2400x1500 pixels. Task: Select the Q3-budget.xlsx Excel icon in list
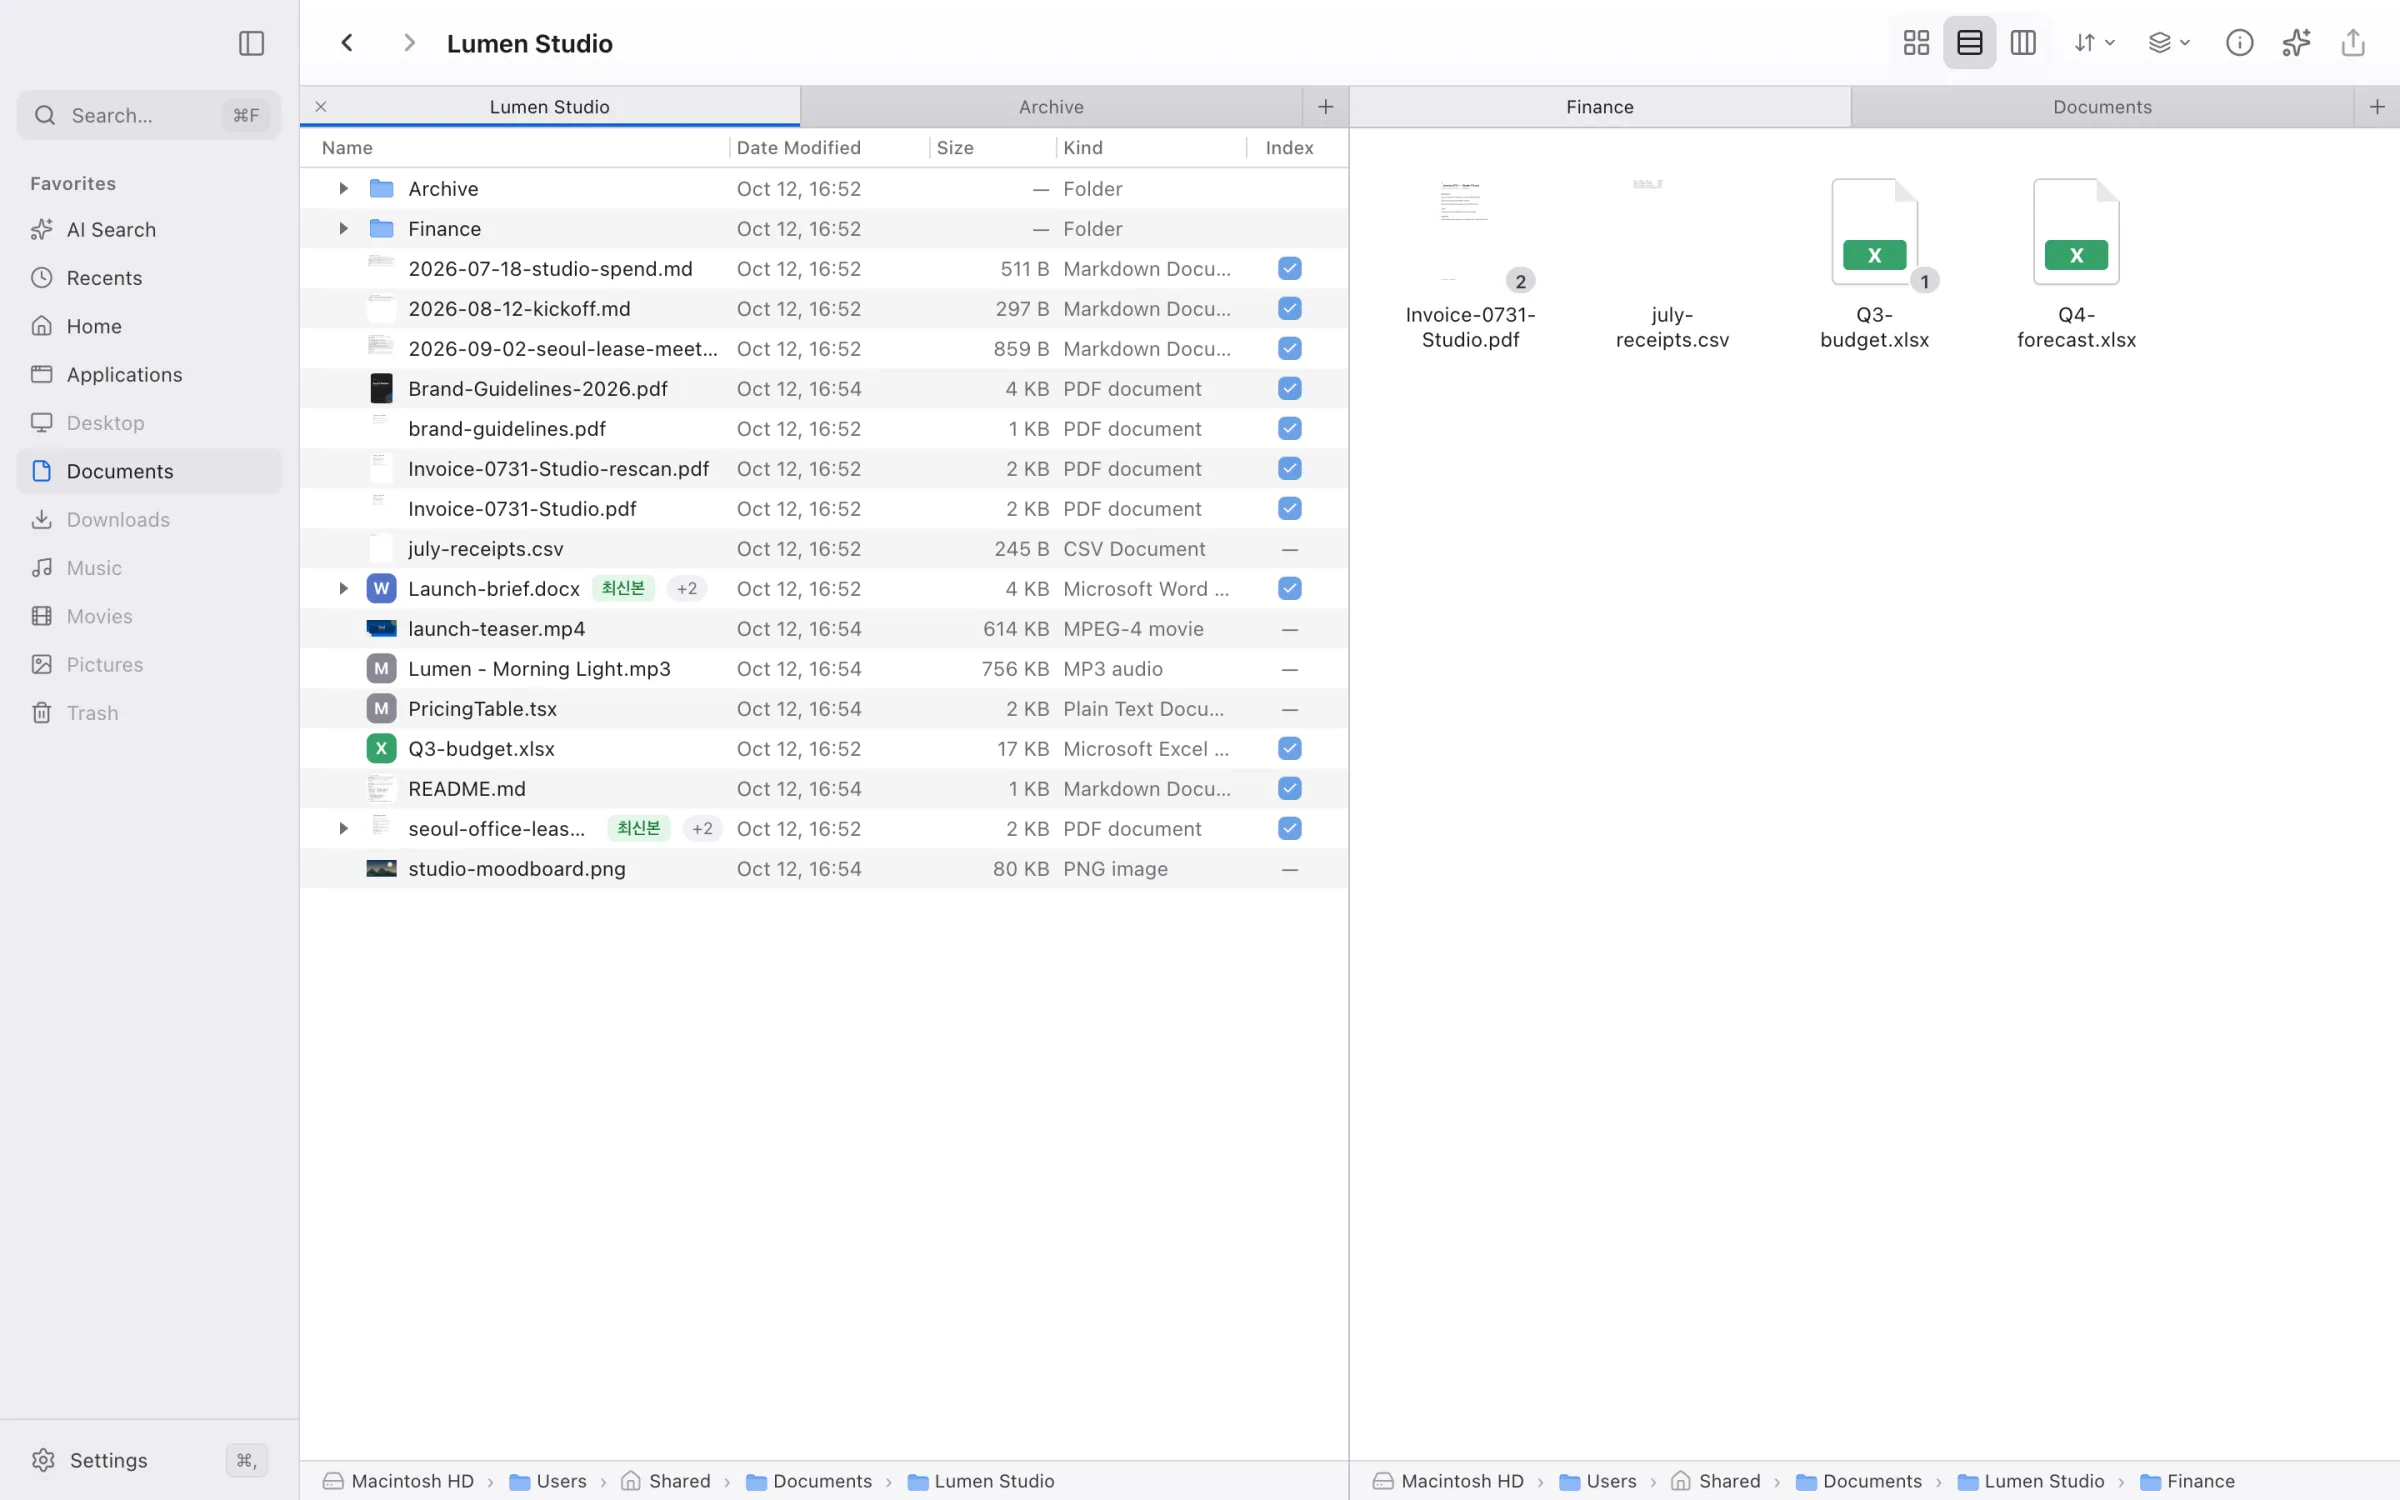[381, 748]
